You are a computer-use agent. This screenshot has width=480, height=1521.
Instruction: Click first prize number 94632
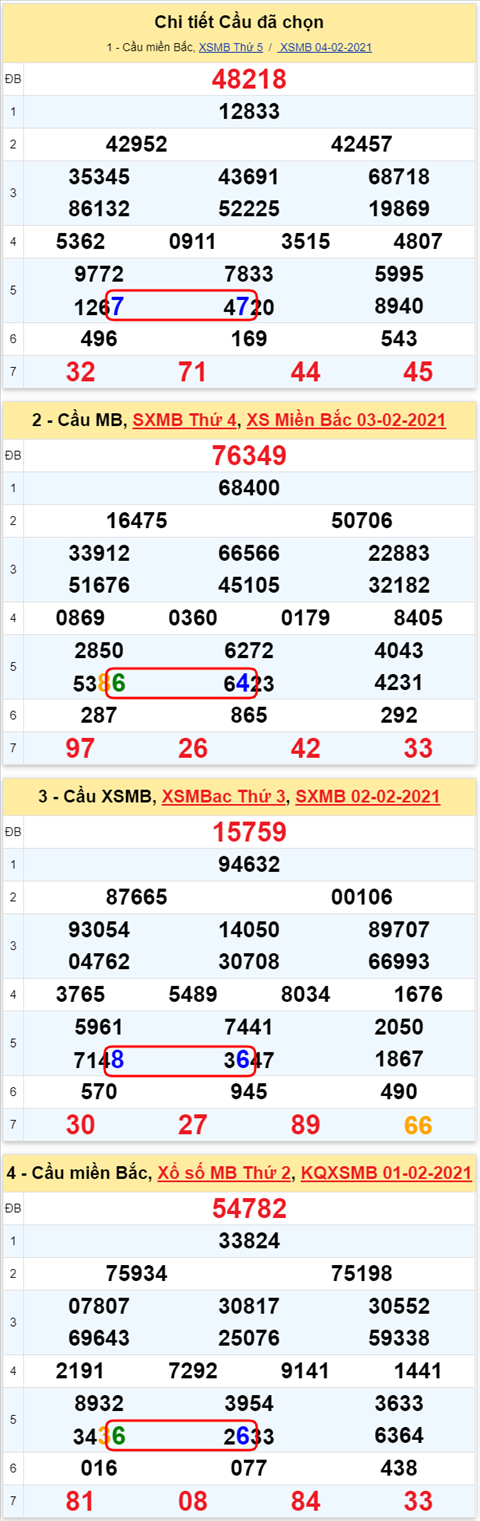point(249,864)
